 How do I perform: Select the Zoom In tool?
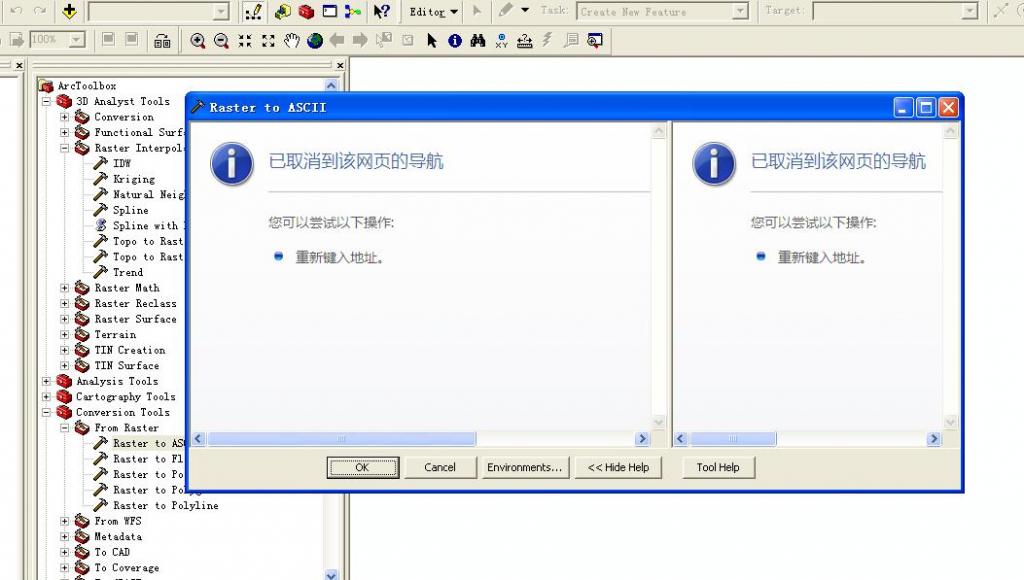click(197, 40)
